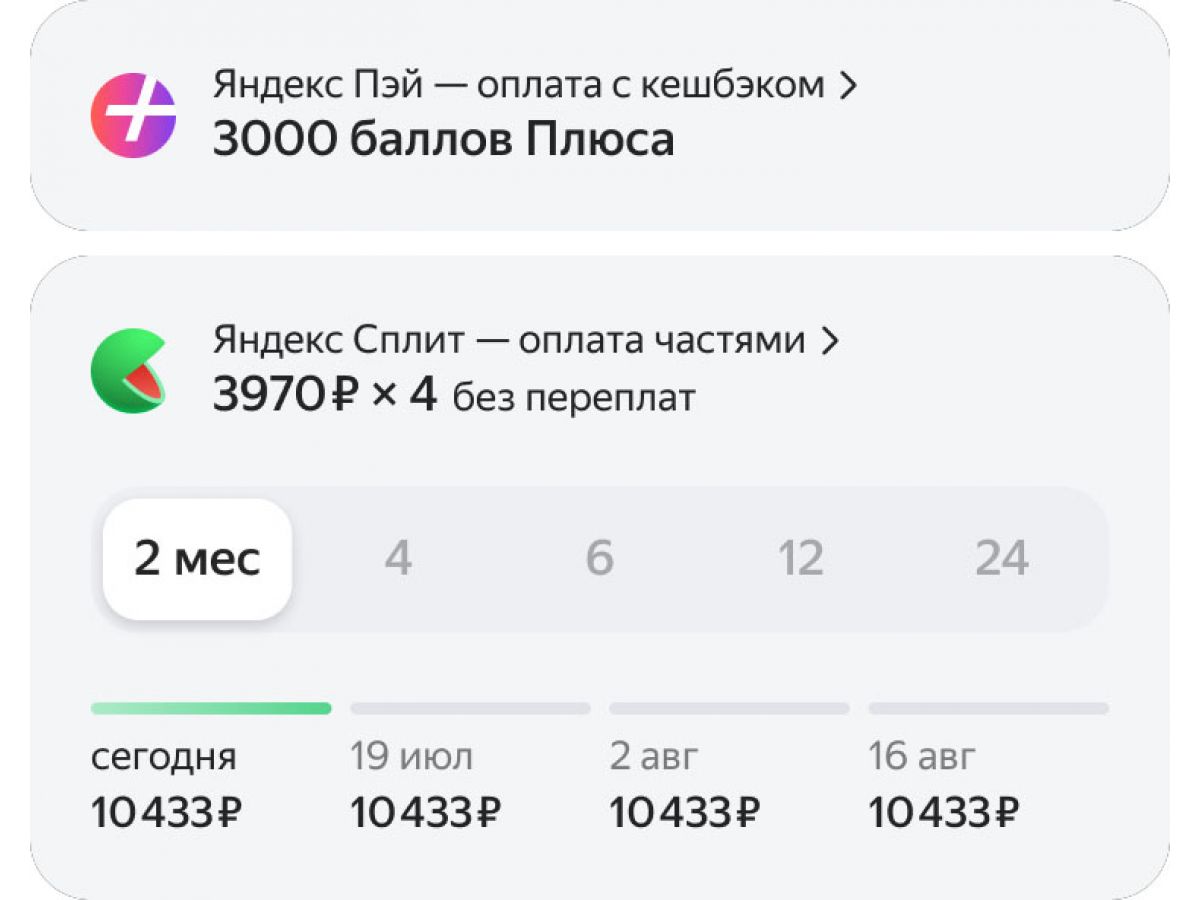Click the 3970 ₽ × 4 amount text
1200x900 pixels.
pos(325,396)
